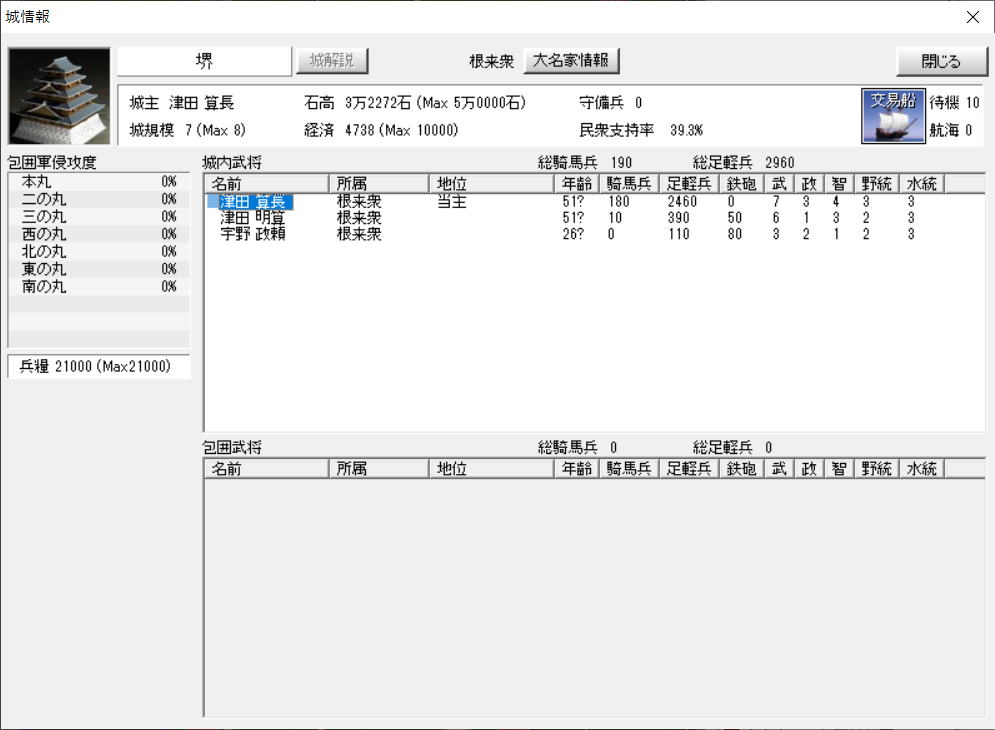The image size is (995, 730).
Task: Click the castle thumbnail image
Action: pos(59,97)
